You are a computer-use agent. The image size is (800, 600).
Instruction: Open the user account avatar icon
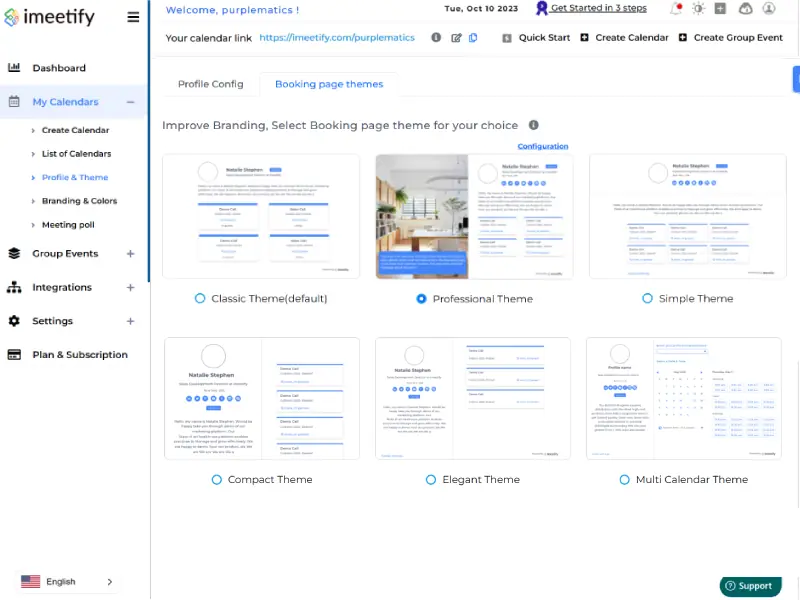click(769, 8)
